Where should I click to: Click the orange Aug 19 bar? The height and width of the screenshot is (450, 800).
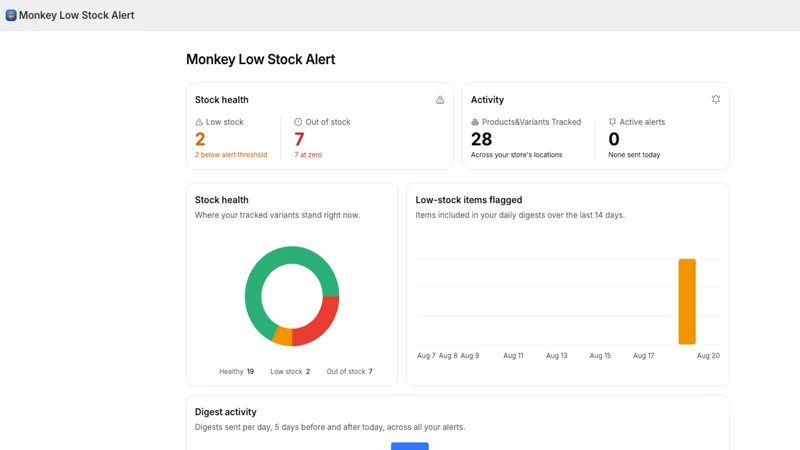tap(687, 302)
